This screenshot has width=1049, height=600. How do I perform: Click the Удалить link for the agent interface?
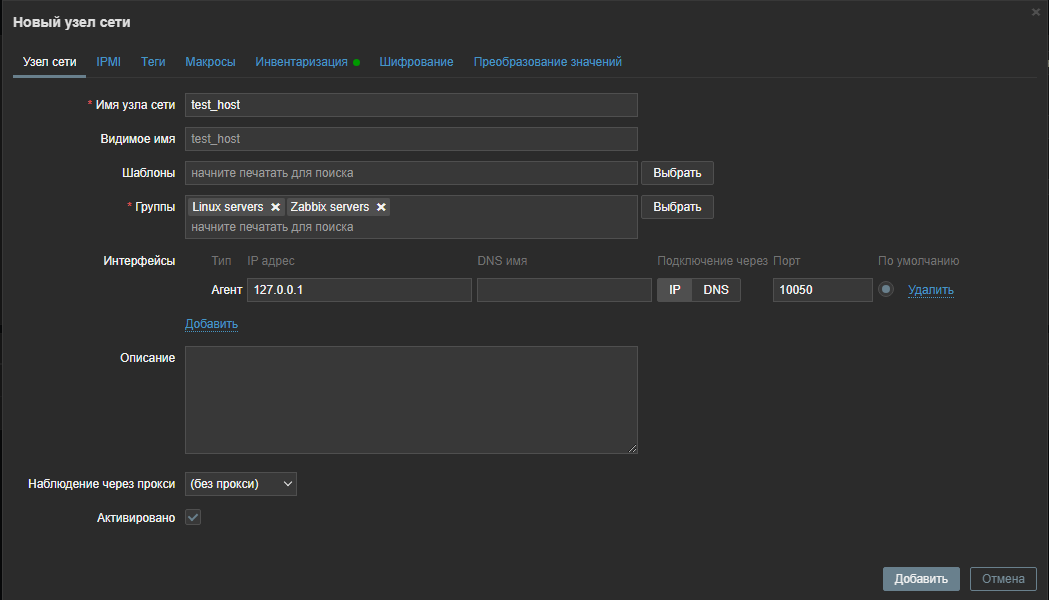tap(930, 290)
